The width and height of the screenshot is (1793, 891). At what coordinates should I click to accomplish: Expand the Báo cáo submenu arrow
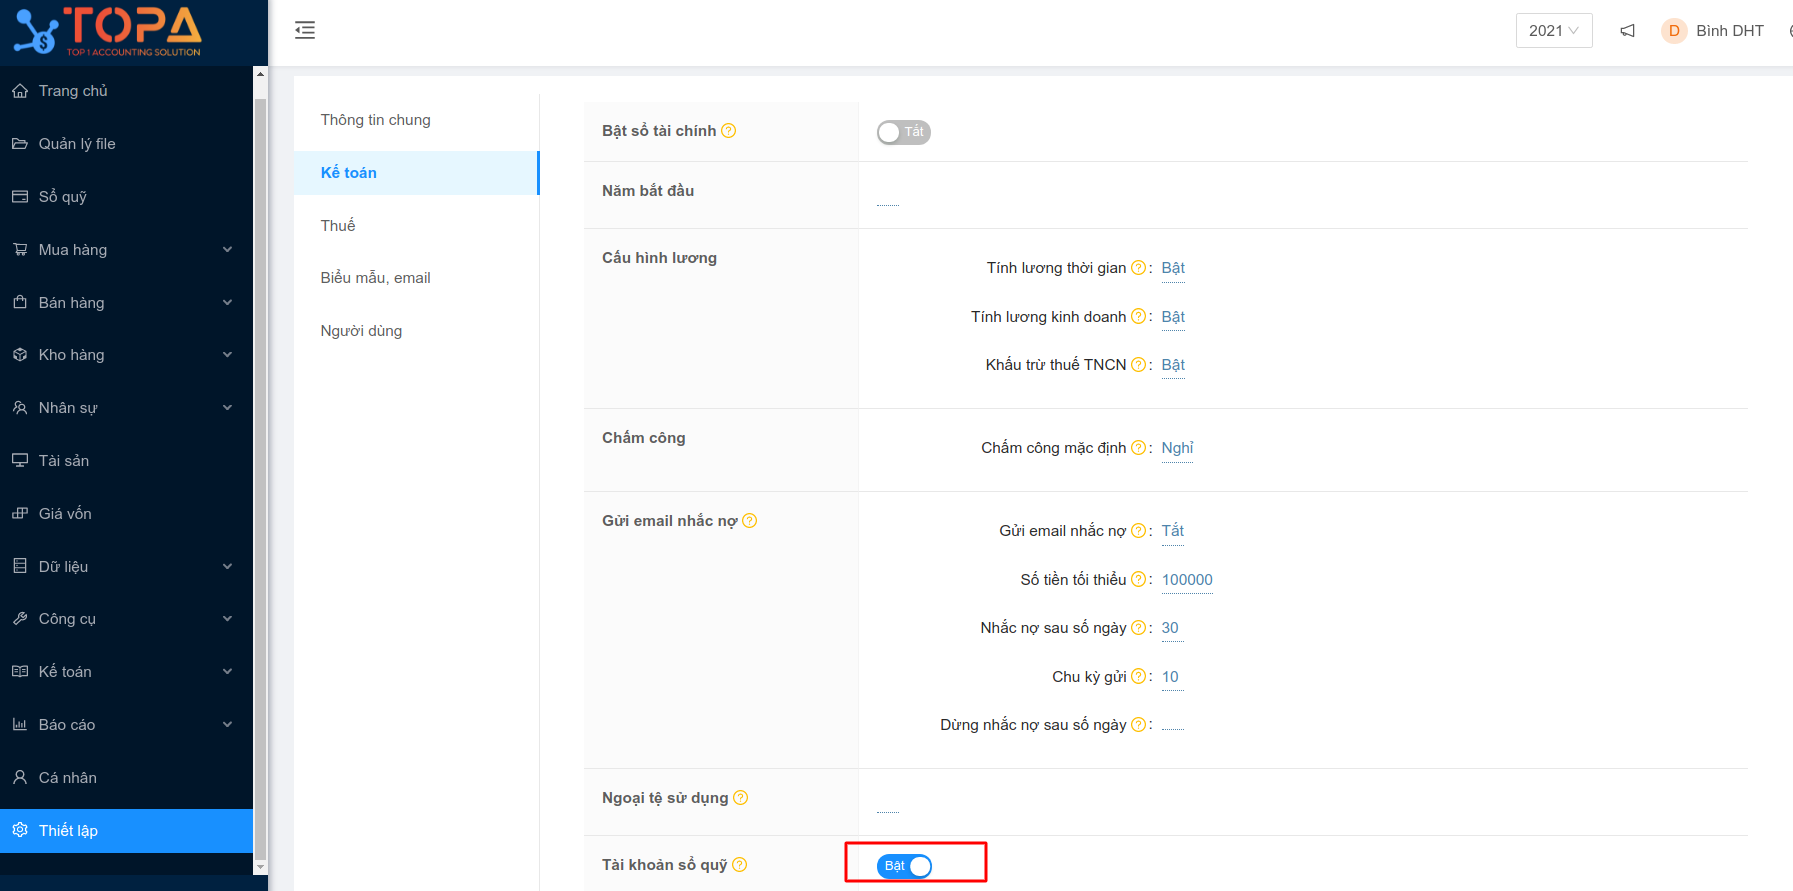click(x=228, y=725)
